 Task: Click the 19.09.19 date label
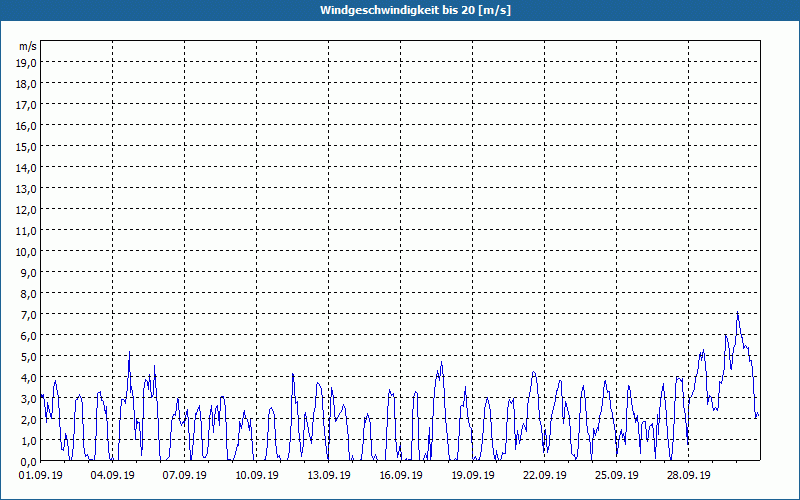click(473, 476)
